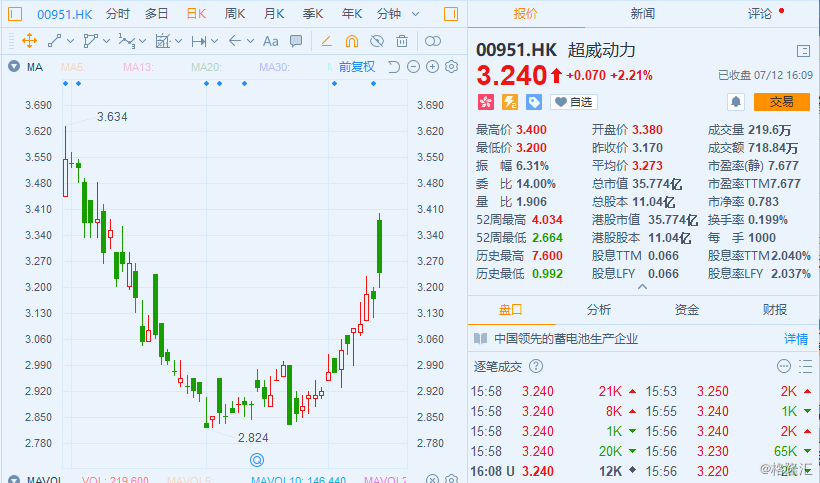The width and height of the screenshot is (820, 483).
Task: Switch to 周K chart tab
Action: point(235,14)
